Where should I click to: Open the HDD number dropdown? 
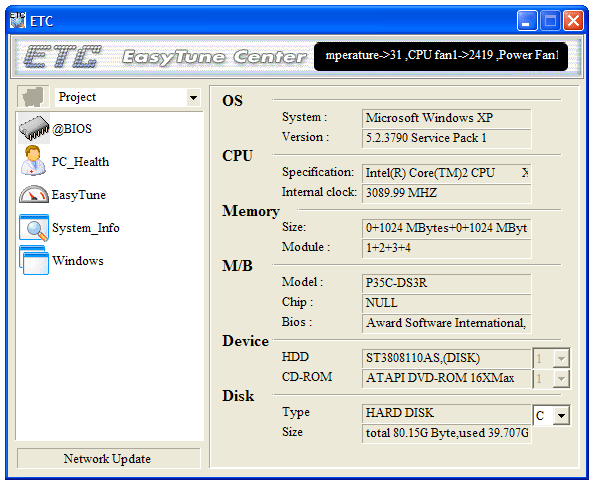point(561,358)
